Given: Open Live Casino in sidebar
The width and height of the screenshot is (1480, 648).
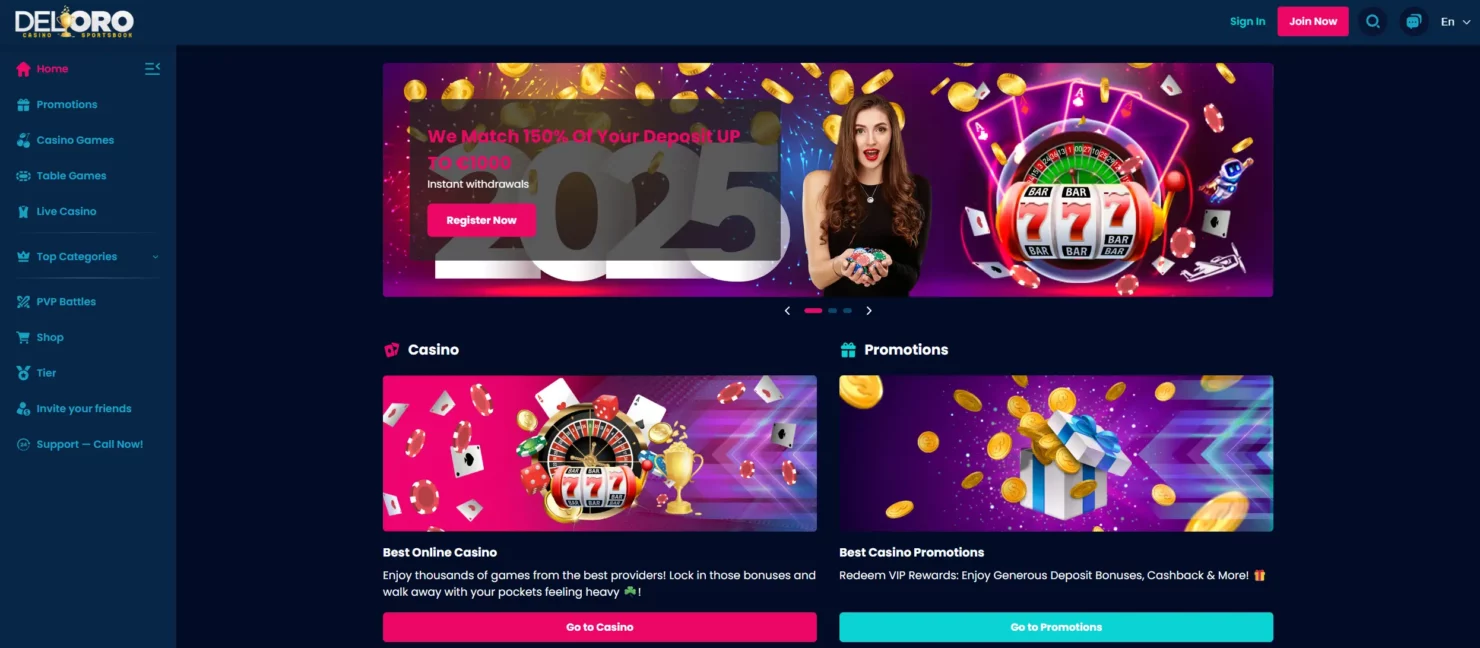Looking at the screenshot, I should (x=57, y=211).
